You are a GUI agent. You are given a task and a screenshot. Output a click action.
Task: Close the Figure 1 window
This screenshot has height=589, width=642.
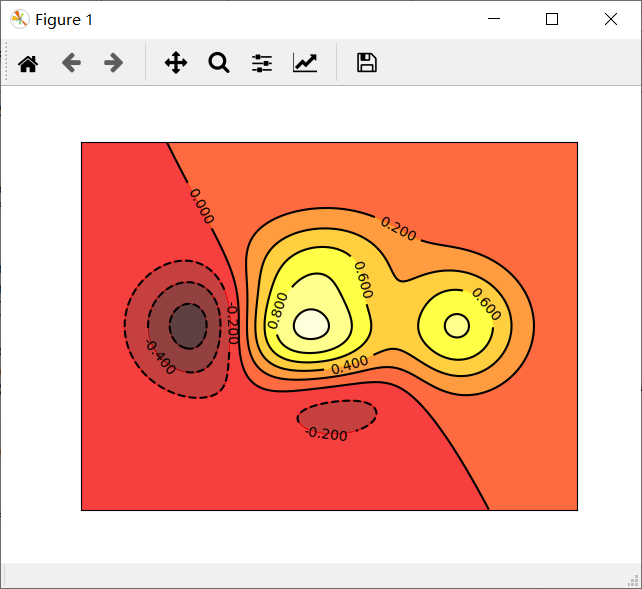tap(611, 19)
